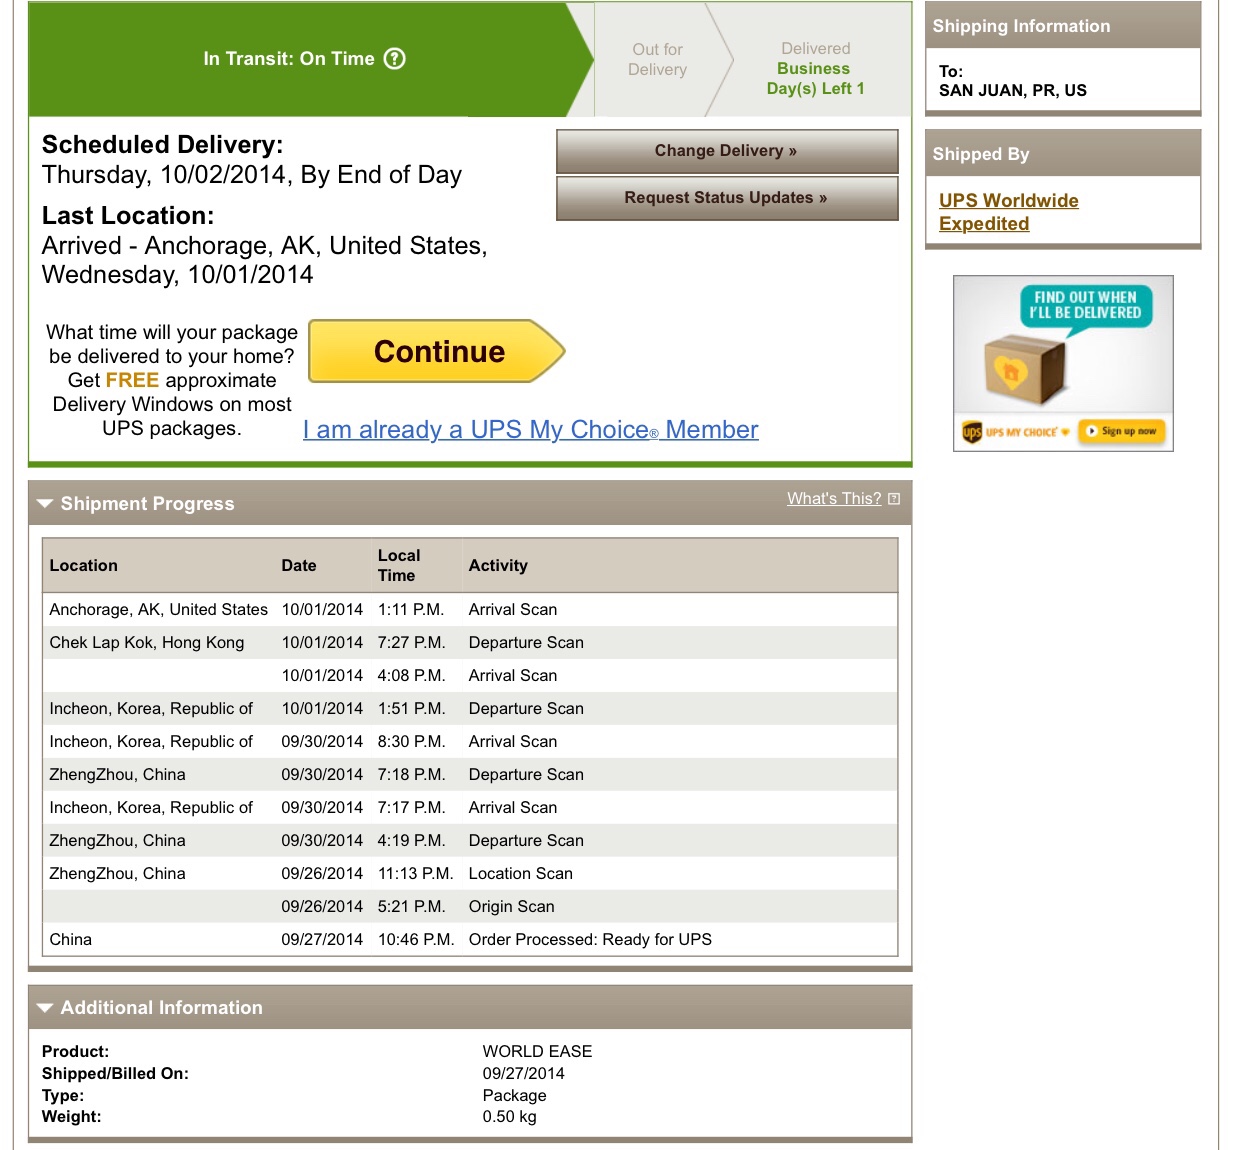
Task: Click the ZhengZhou row with 7:18 P.M. time
Action: tap(470, 775)
